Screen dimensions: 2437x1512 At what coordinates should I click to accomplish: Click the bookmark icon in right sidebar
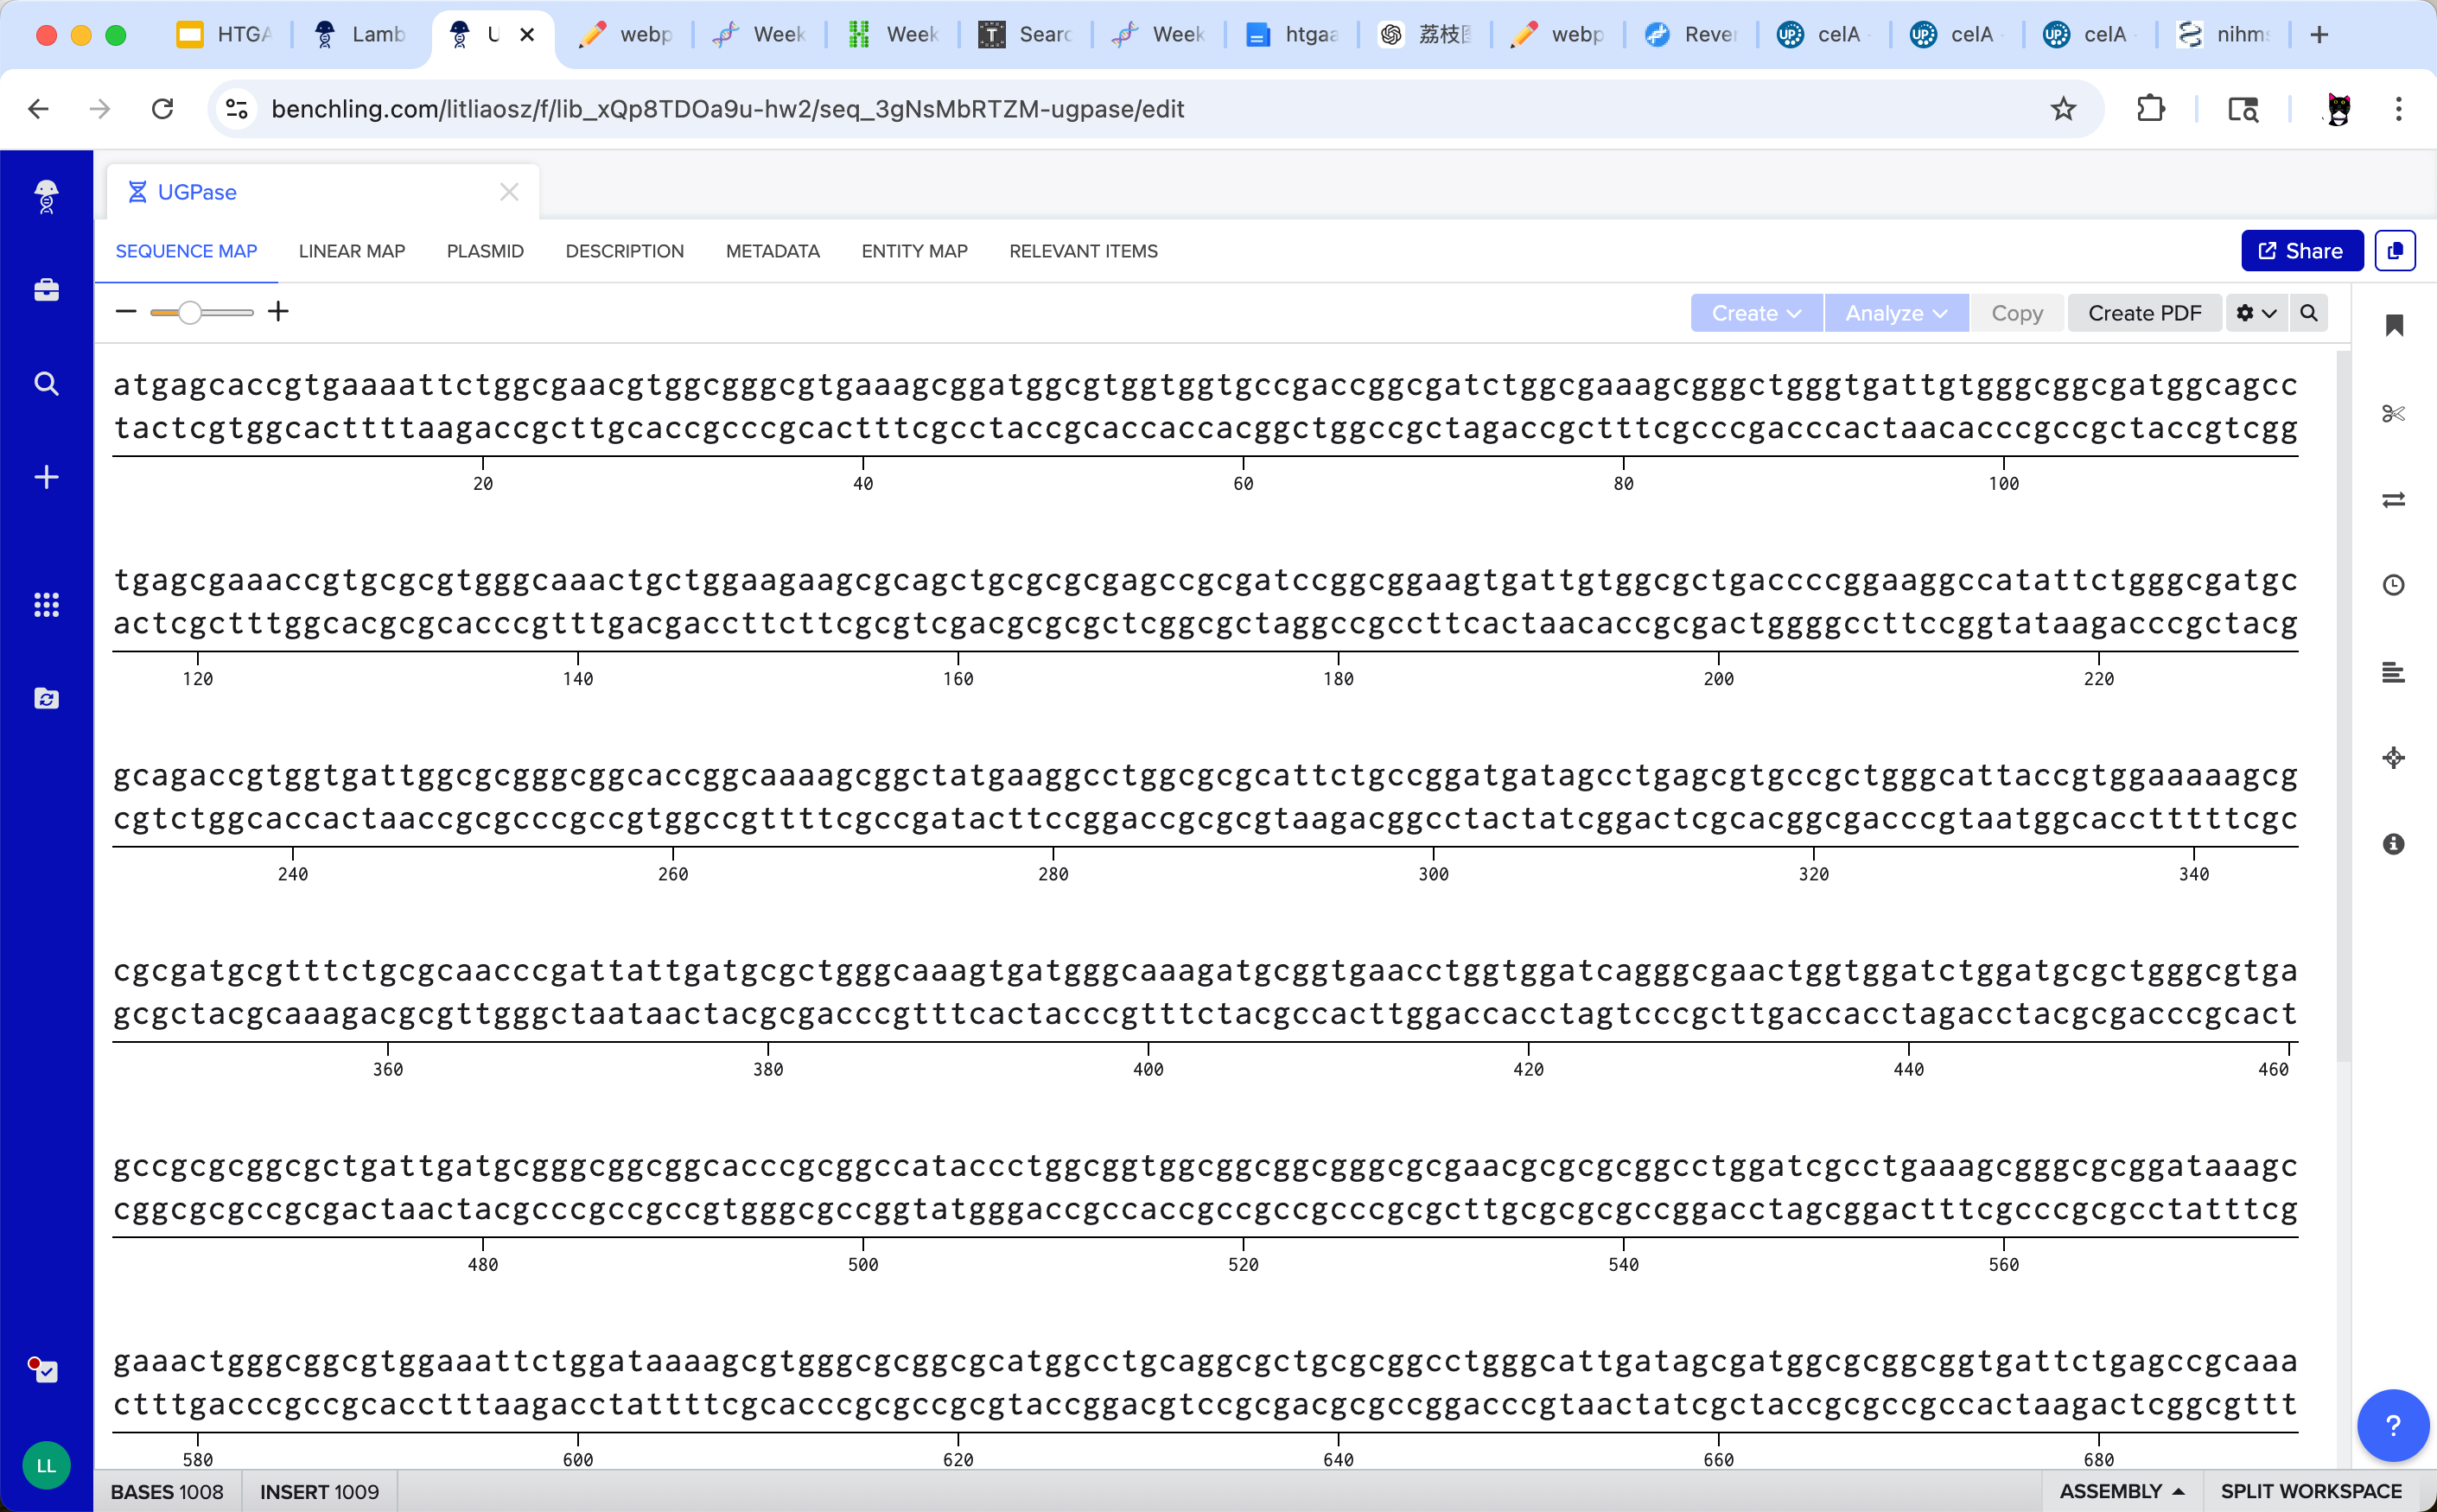[x=2393, y=326]
